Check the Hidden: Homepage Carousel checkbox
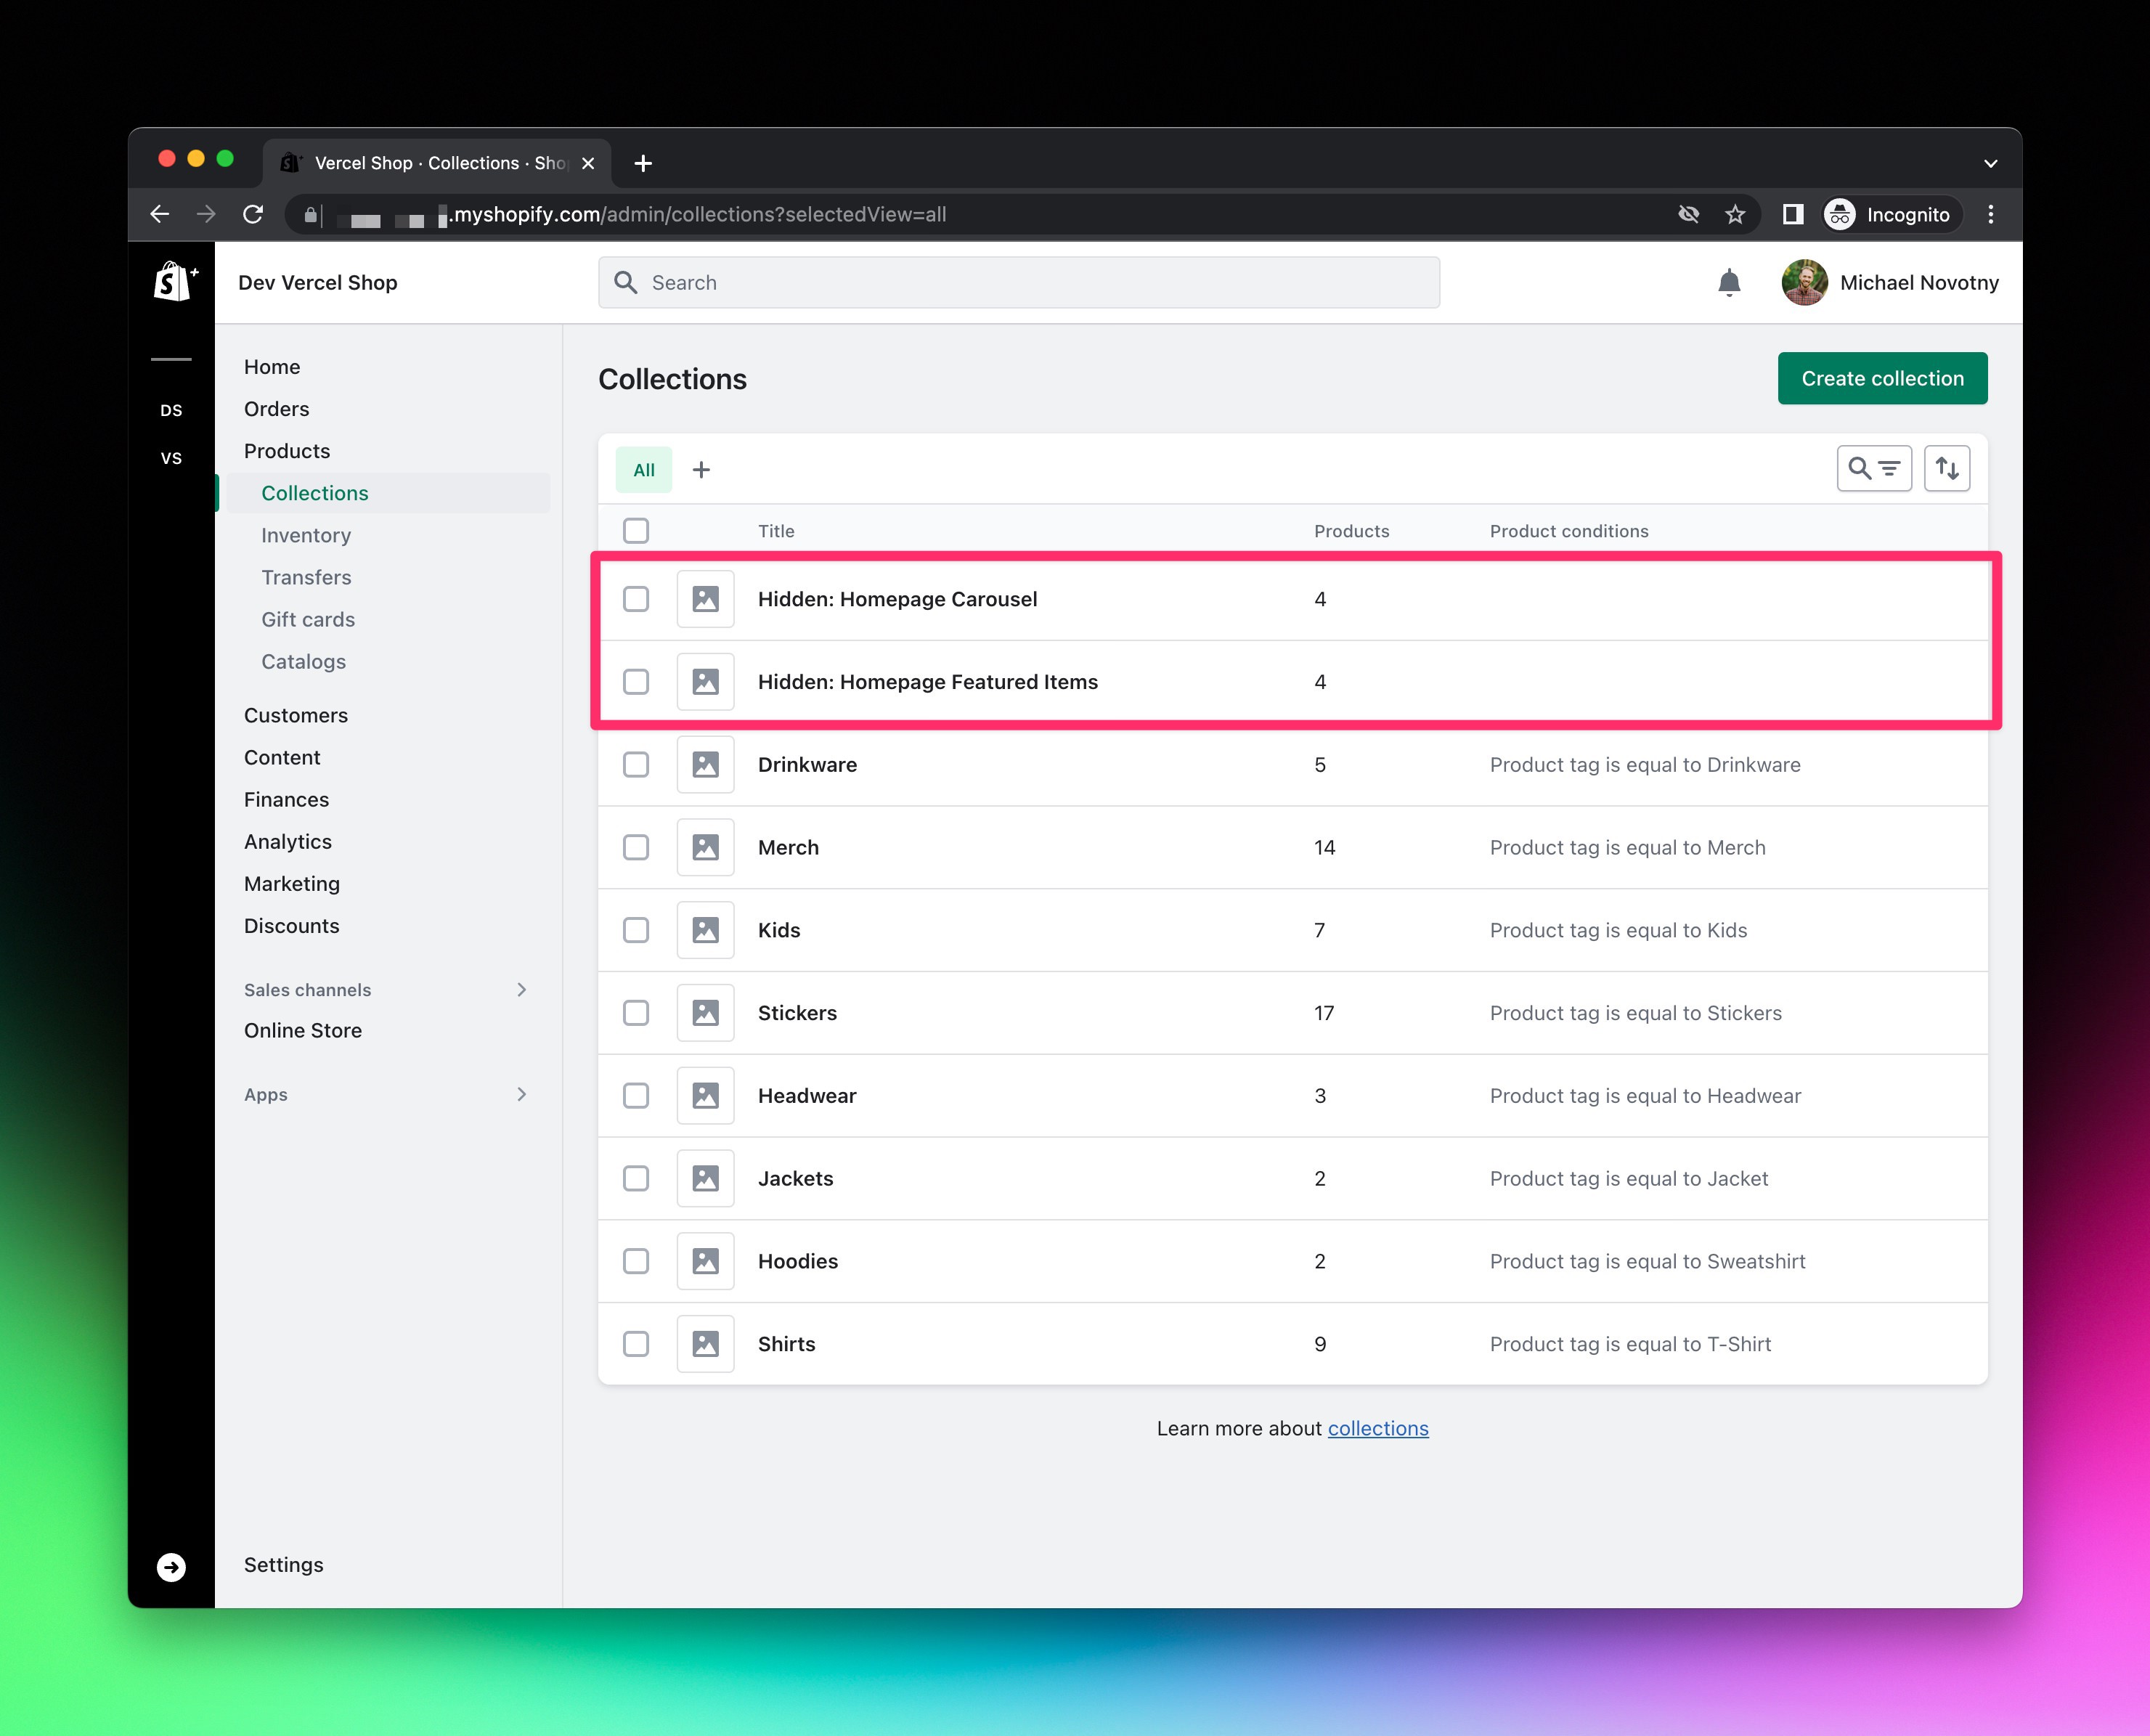2150x1736 pixels. click(636, 599)
